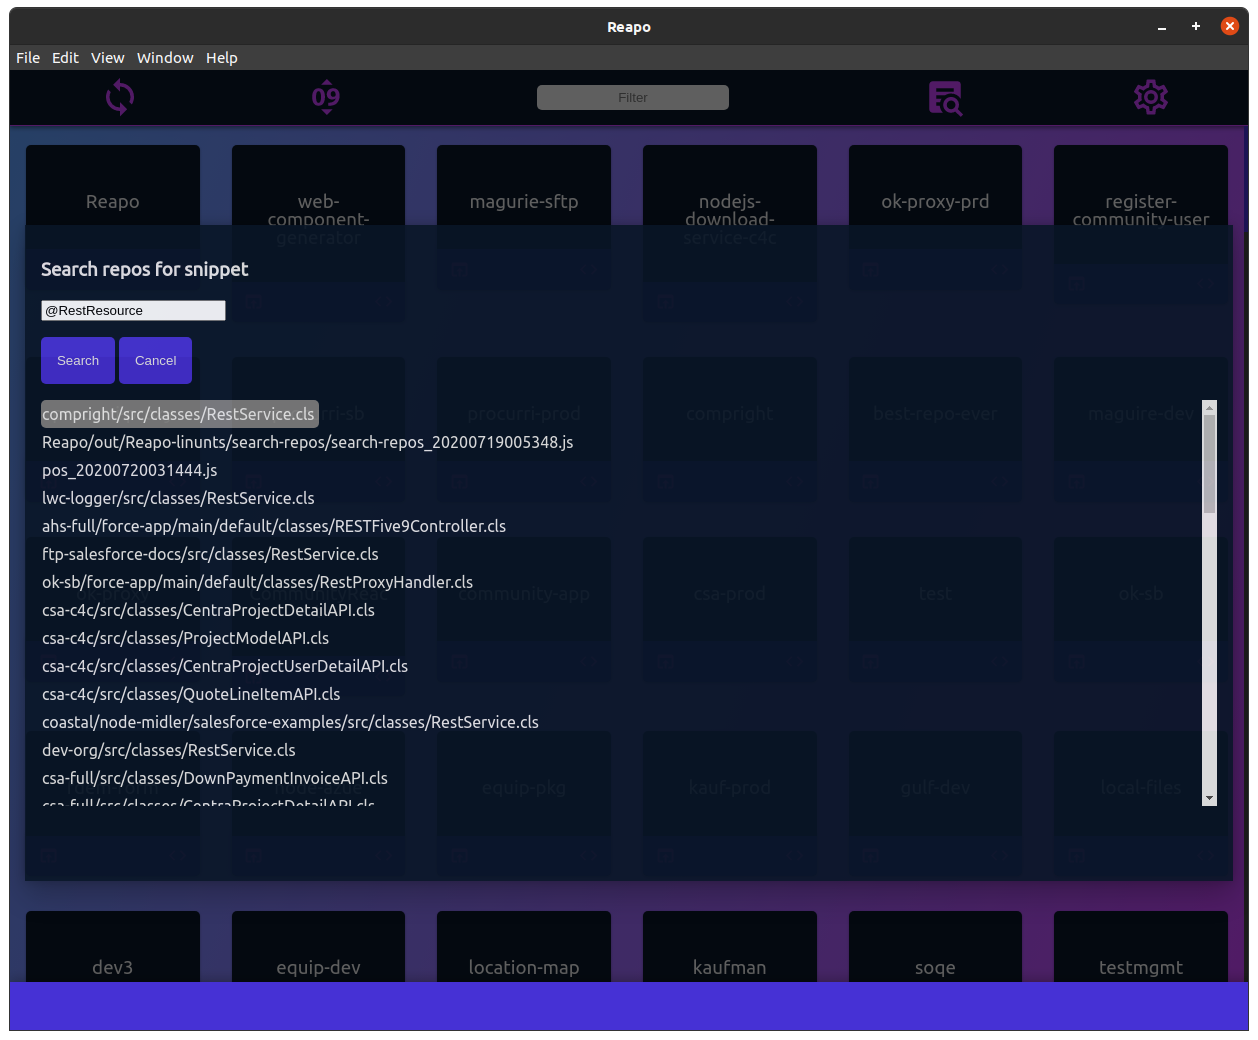The height and width of the screenshot is (1040, 1258).
Task: Select dev-org/src/classes/RestService.cls result
Action: (x=169, y=750)
